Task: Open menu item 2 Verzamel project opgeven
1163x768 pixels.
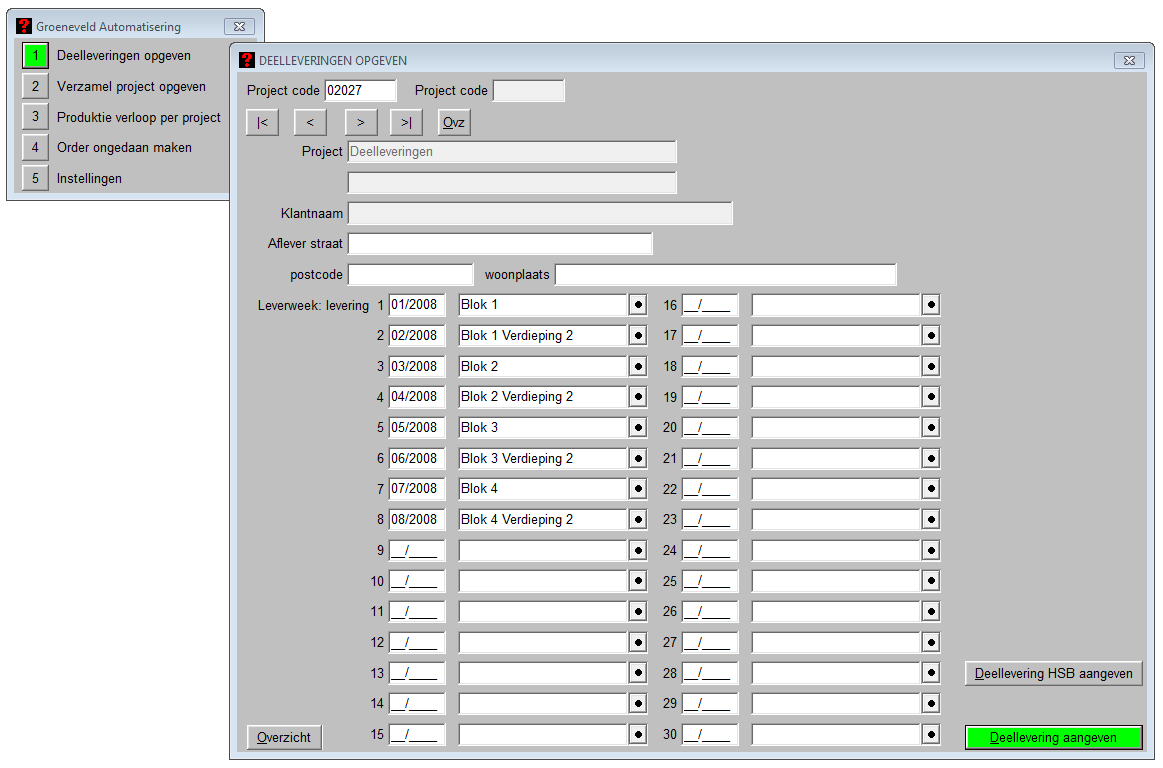Action: coord(35,87)
